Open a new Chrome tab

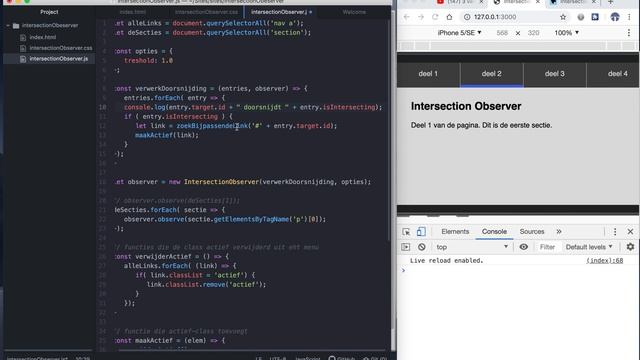(x=611, y=2)
